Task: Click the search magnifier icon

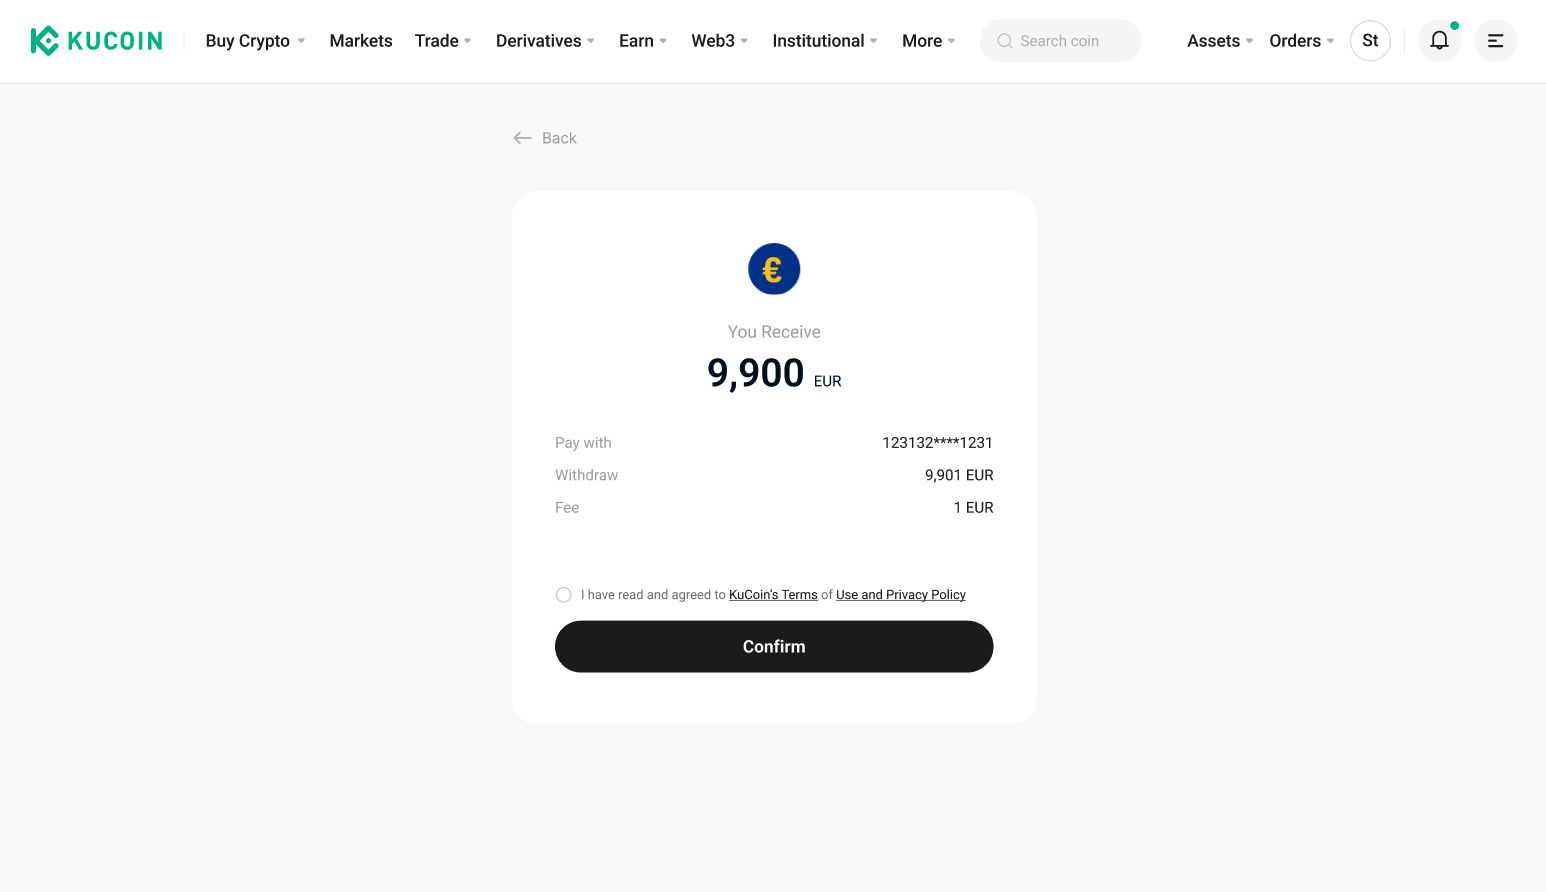Action: 1005,41
